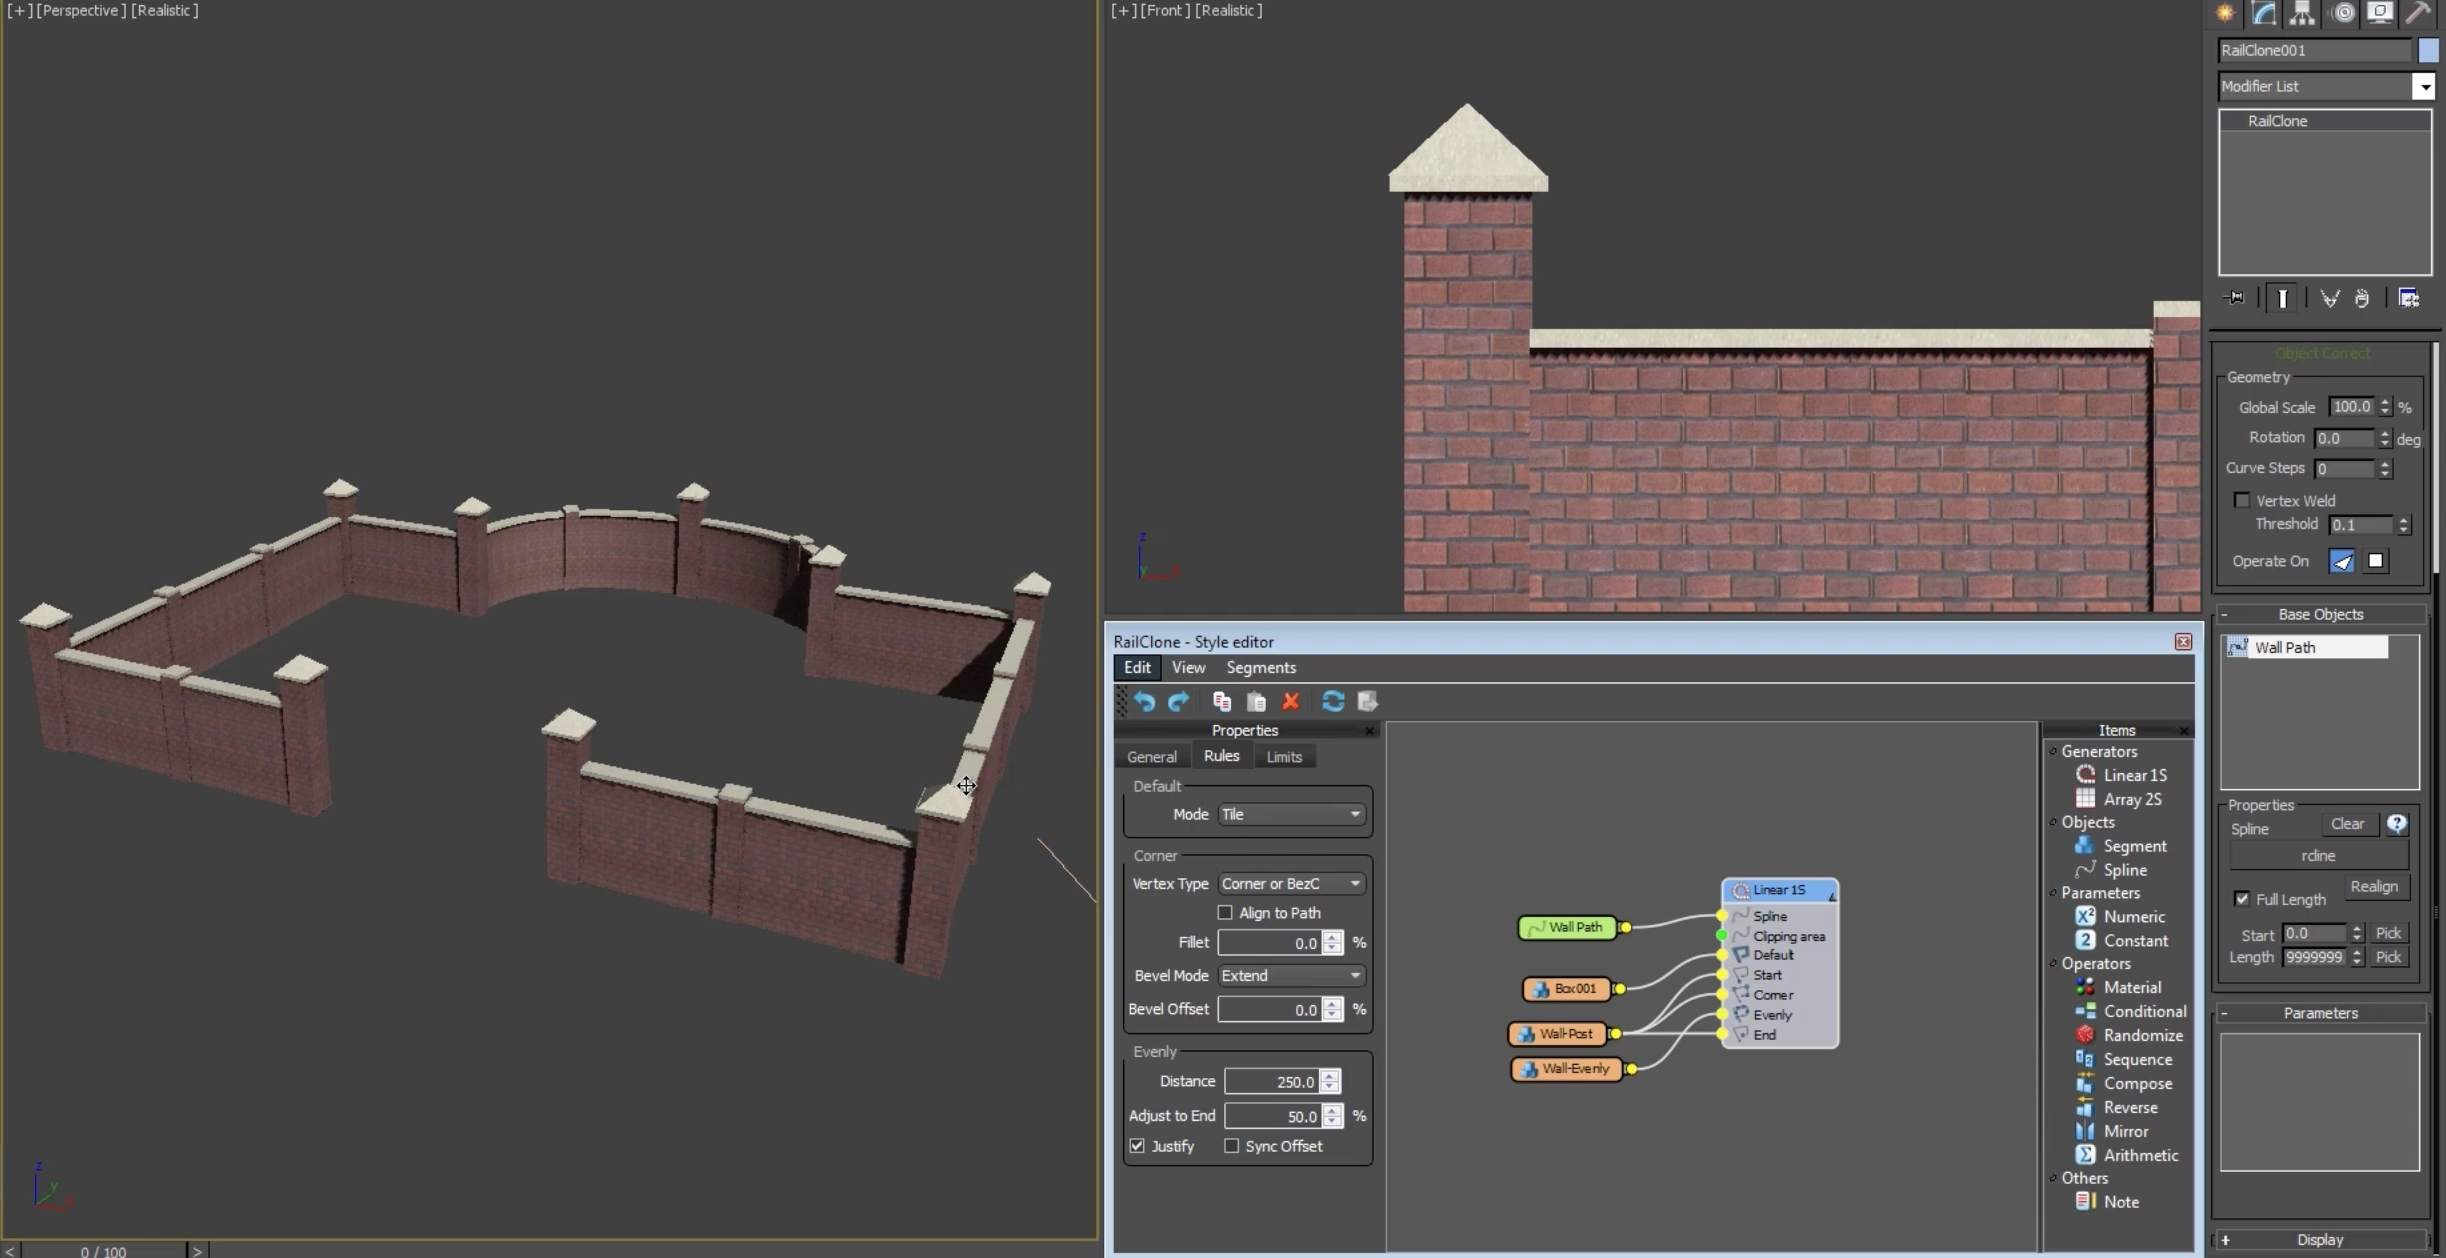Delete selected node using the red X icon
This screenshot has width=2446, height=1258.
(1290, 701)
